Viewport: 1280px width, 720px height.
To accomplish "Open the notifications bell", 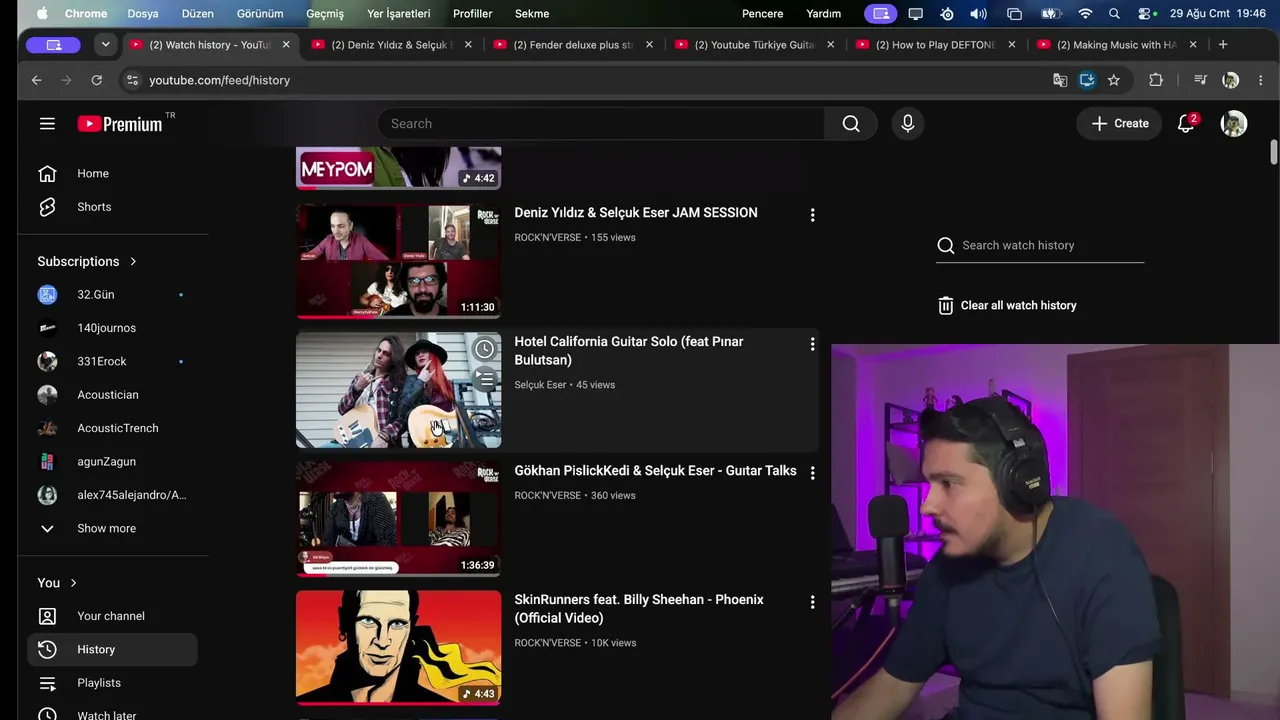I will coord(1186,123).
